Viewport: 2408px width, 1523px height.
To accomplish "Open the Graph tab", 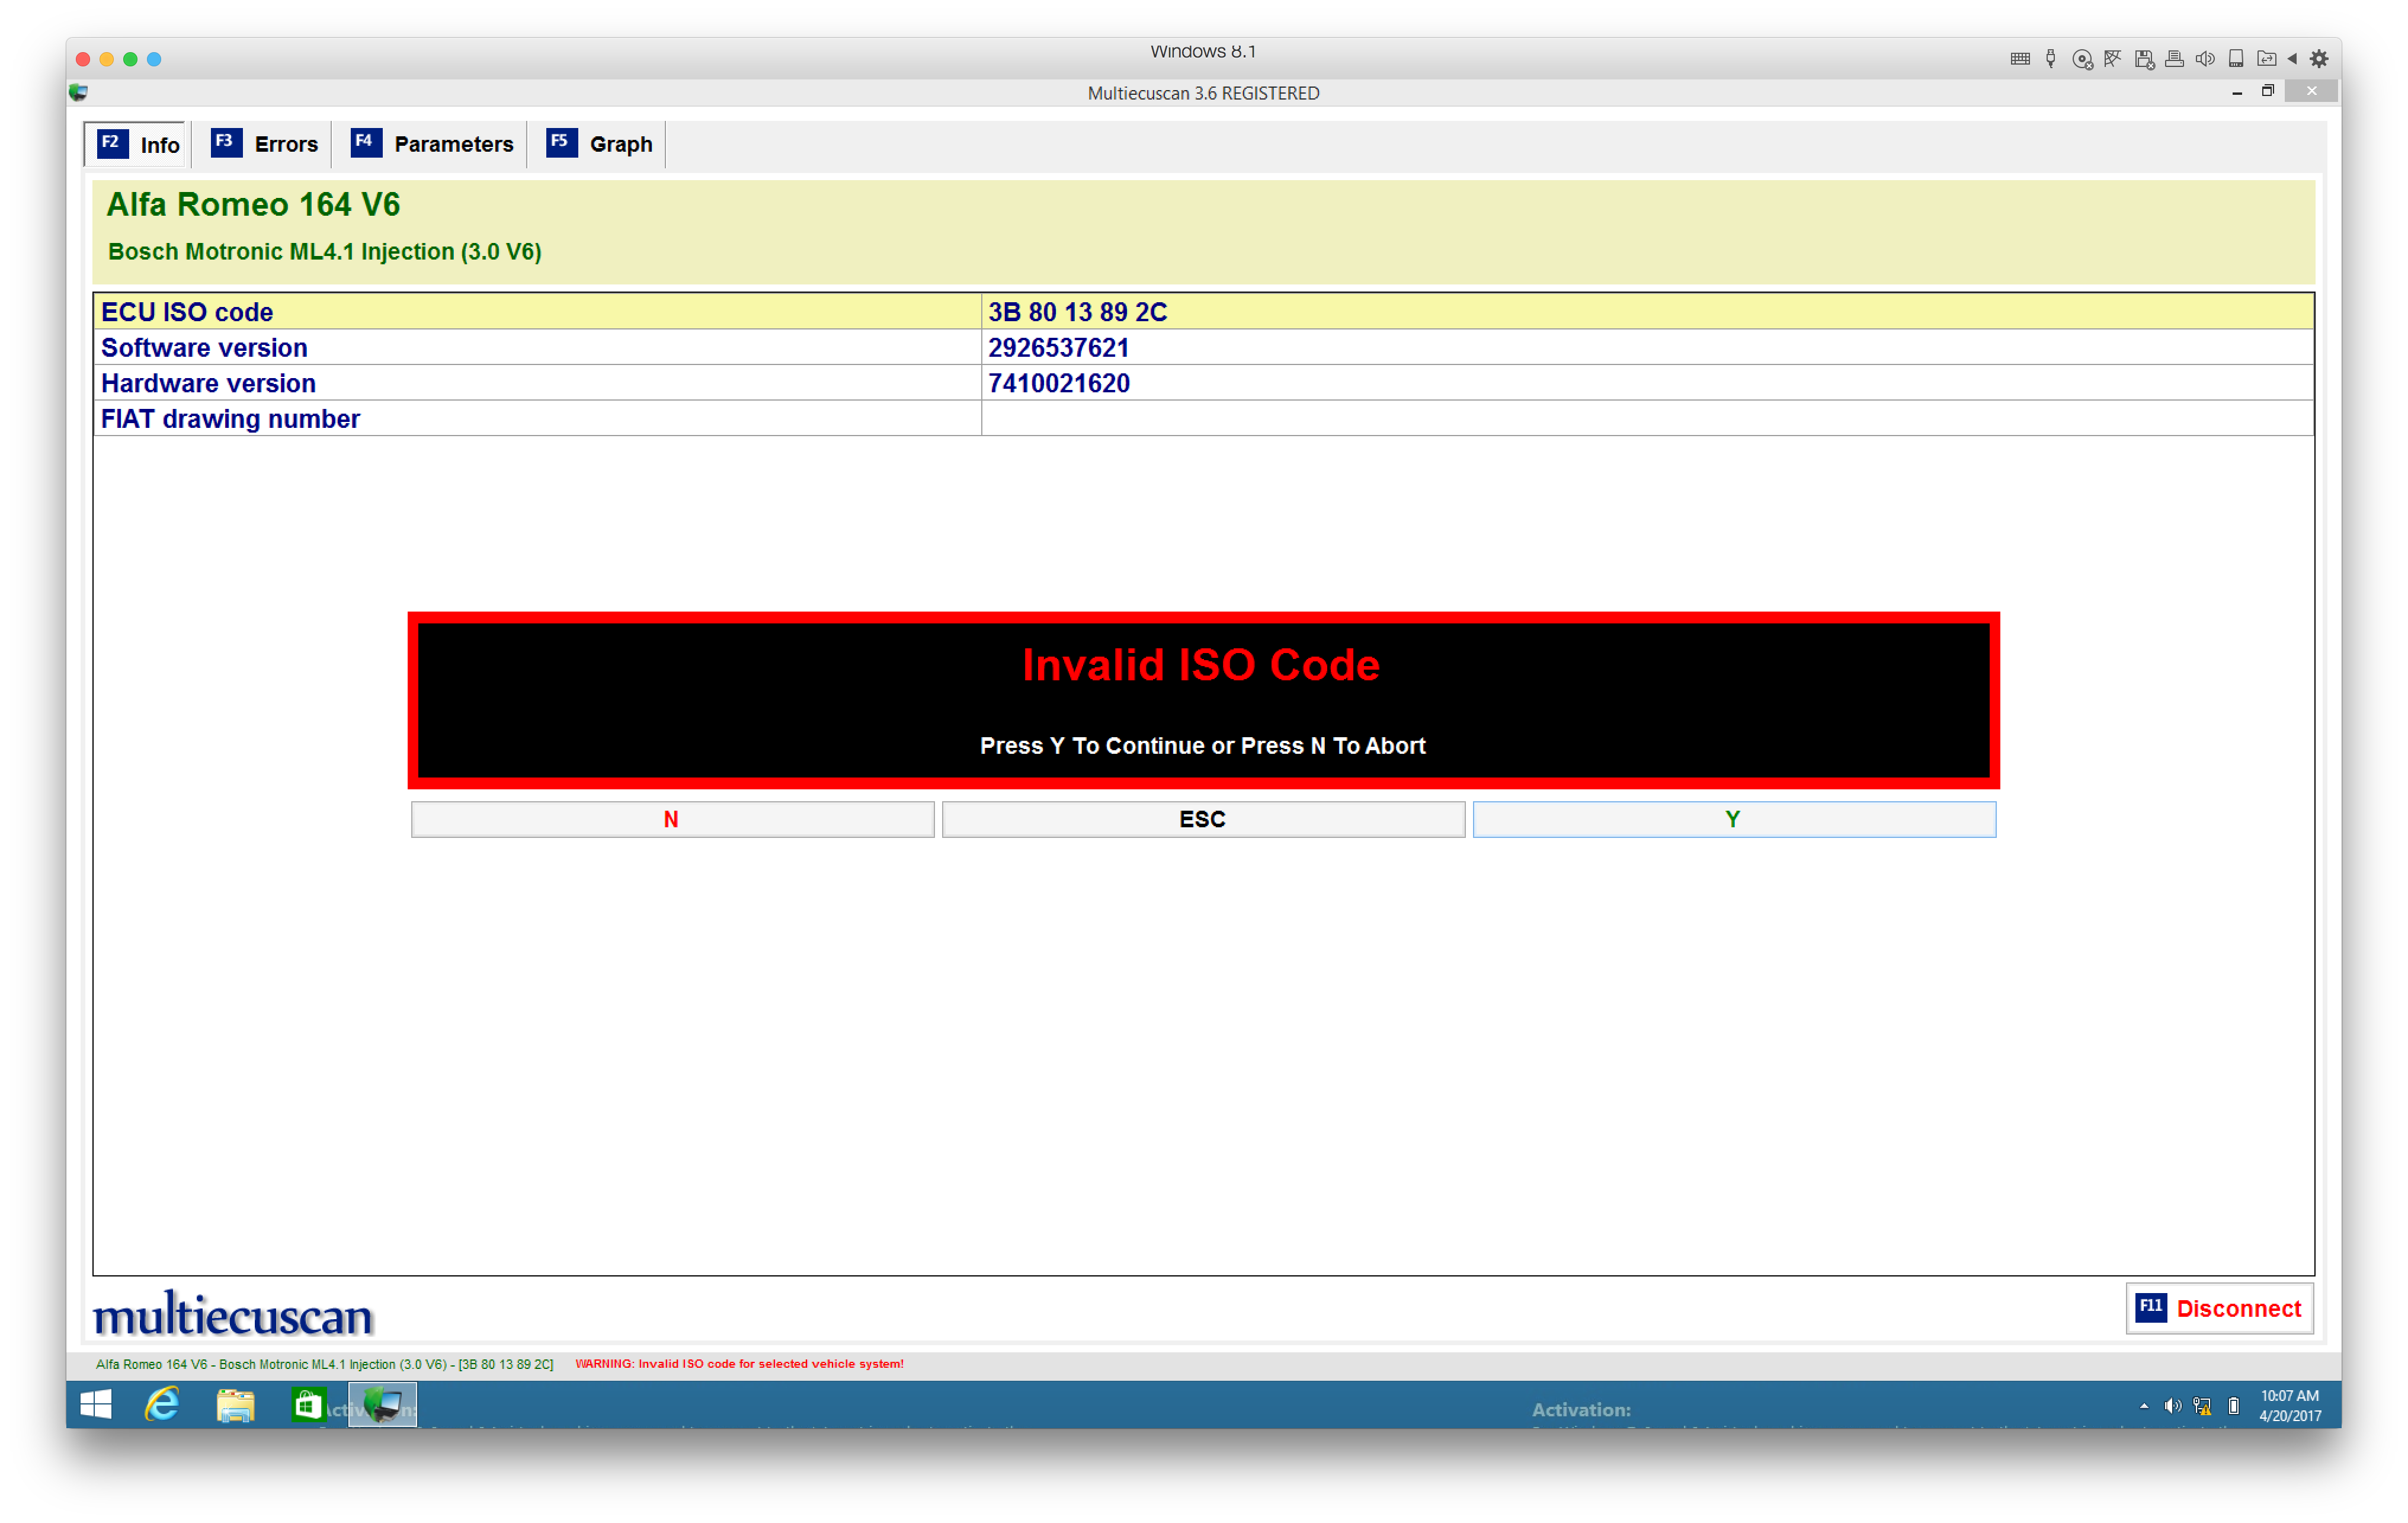I will (600, 144).
